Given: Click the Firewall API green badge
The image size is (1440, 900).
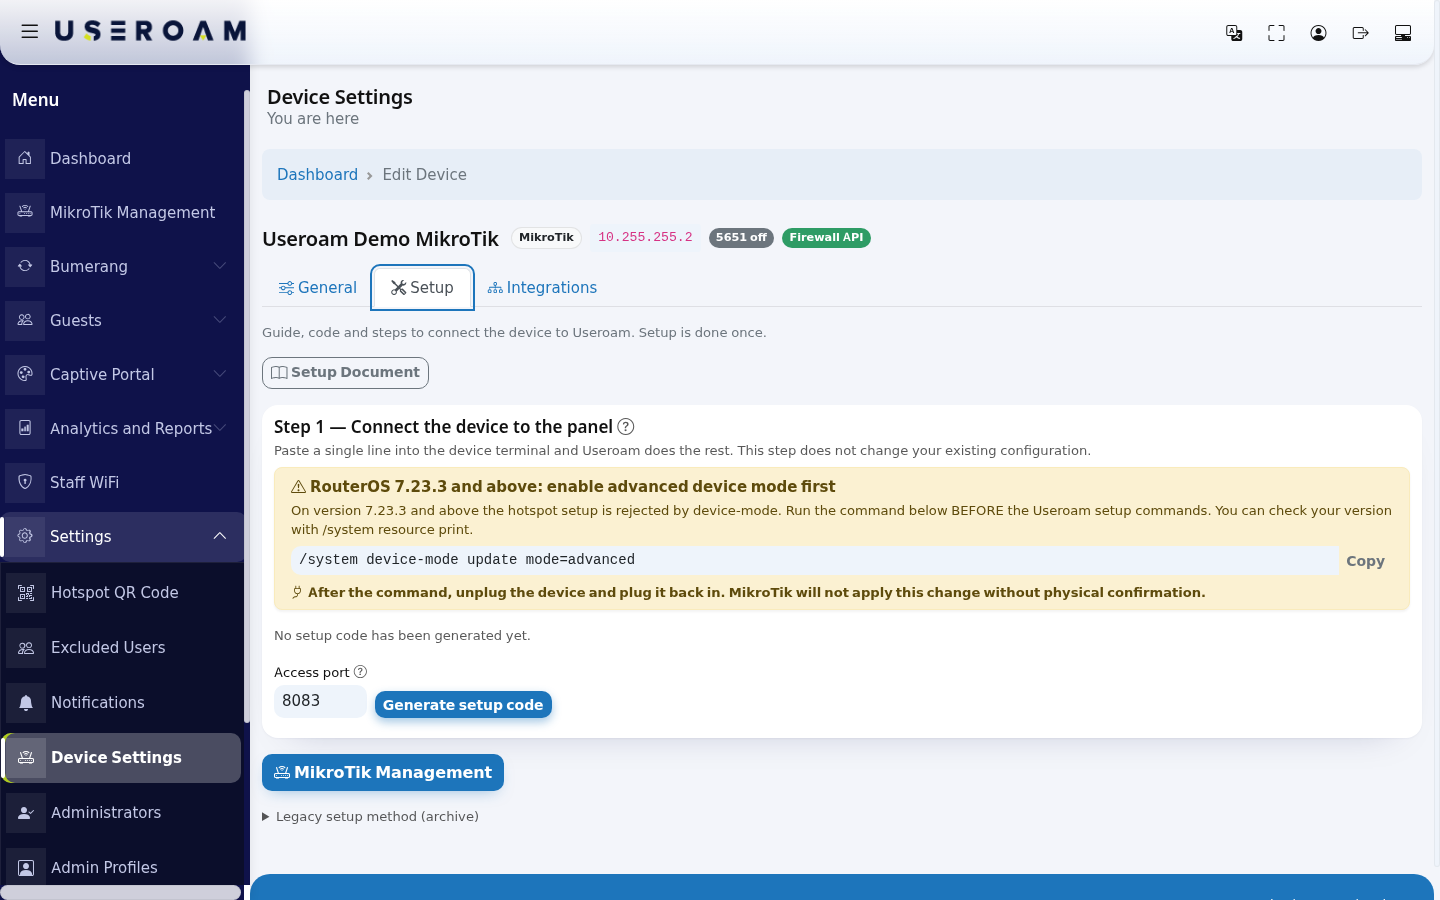Looking at the screenshot, I should coord(826,238).
